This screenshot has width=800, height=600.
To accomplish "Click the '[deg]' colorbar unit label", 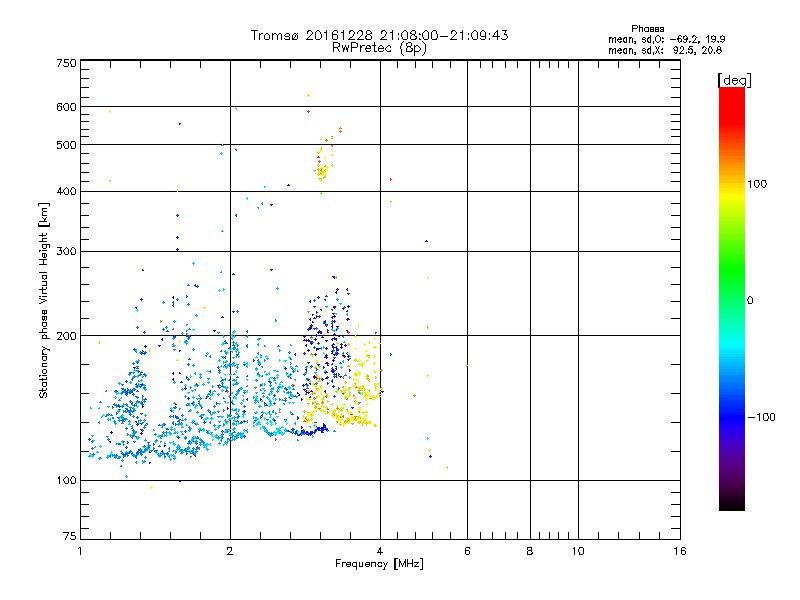I will tap(734, 80).
